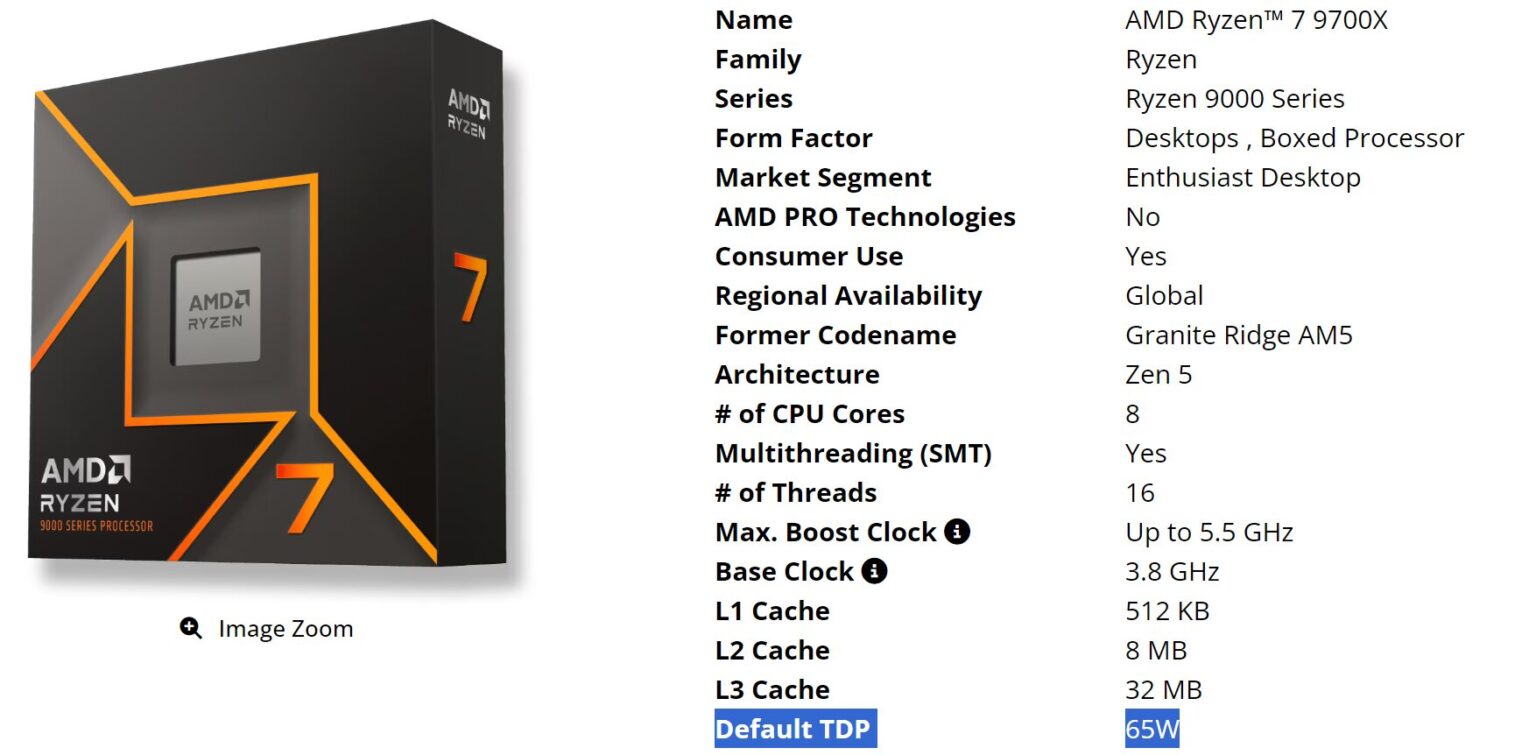Screen dimensions: 1536x755
Task: Click the AMD PRO Technologies label
Action: pos(865,217)
